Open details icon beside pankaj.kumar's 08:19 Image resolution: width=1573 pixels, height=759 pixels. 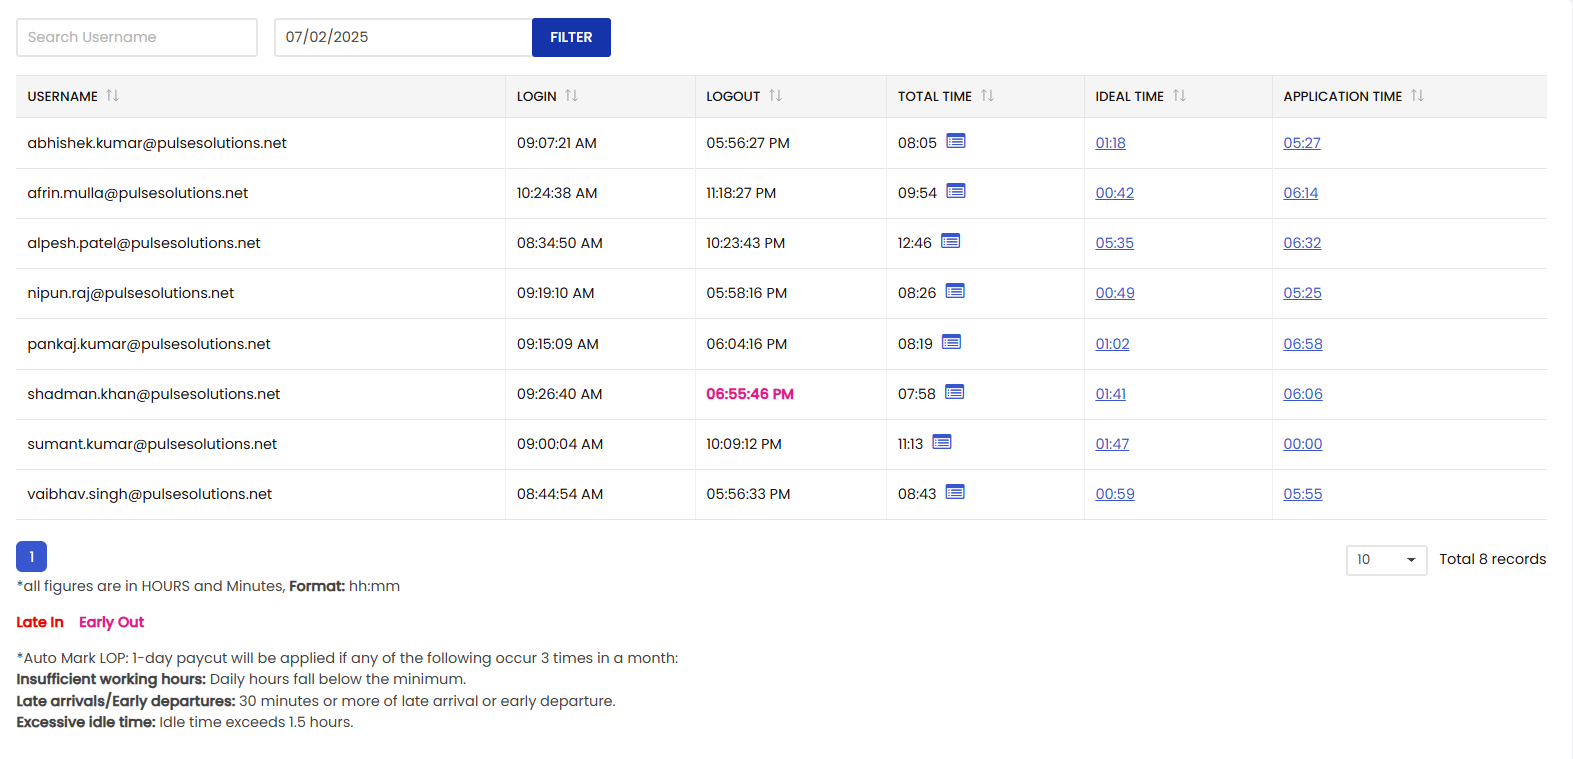tap(951, 342)
